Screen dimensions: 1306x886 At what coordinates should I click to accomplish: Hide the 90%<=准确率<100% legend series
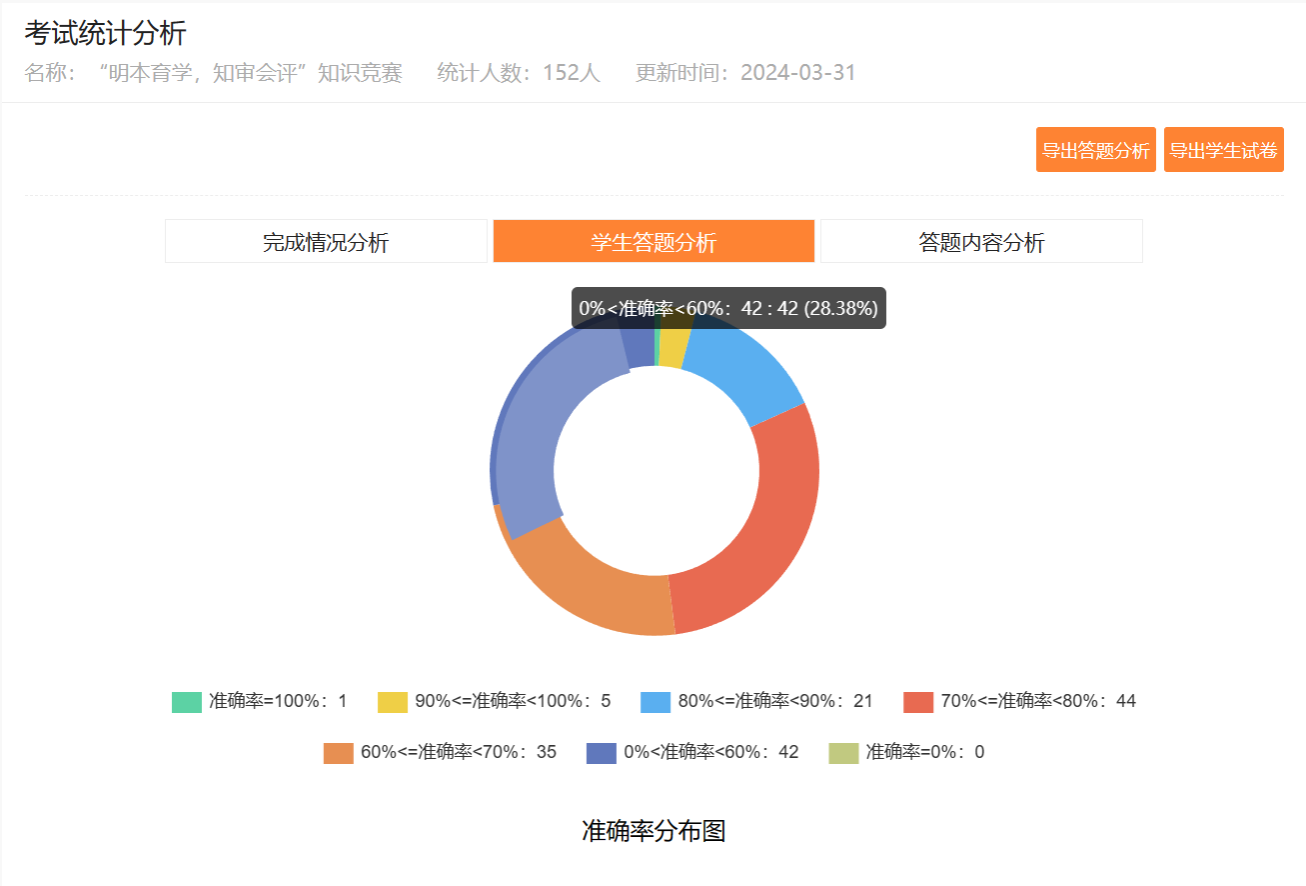pyautogui.click(x=494, y=701)
